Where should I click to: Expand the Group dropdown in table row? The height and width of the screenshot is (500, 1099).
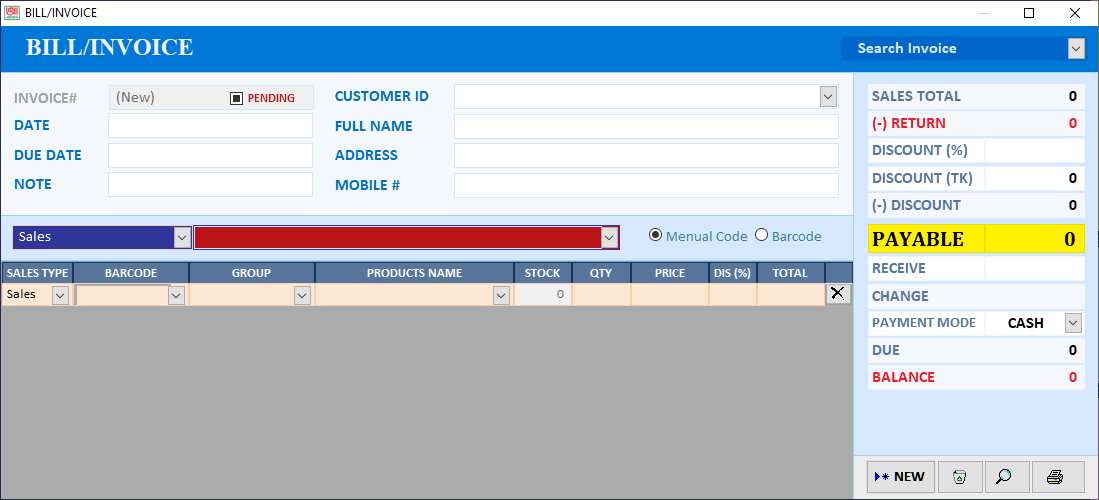302,296
